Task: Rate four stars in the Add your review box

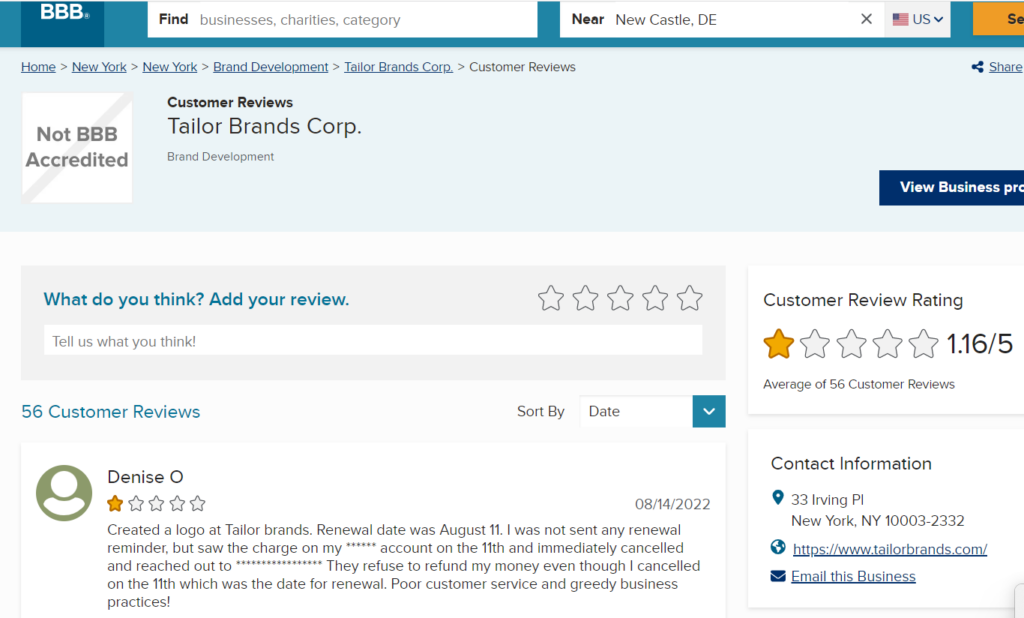Action: click(x=654, y=299)
